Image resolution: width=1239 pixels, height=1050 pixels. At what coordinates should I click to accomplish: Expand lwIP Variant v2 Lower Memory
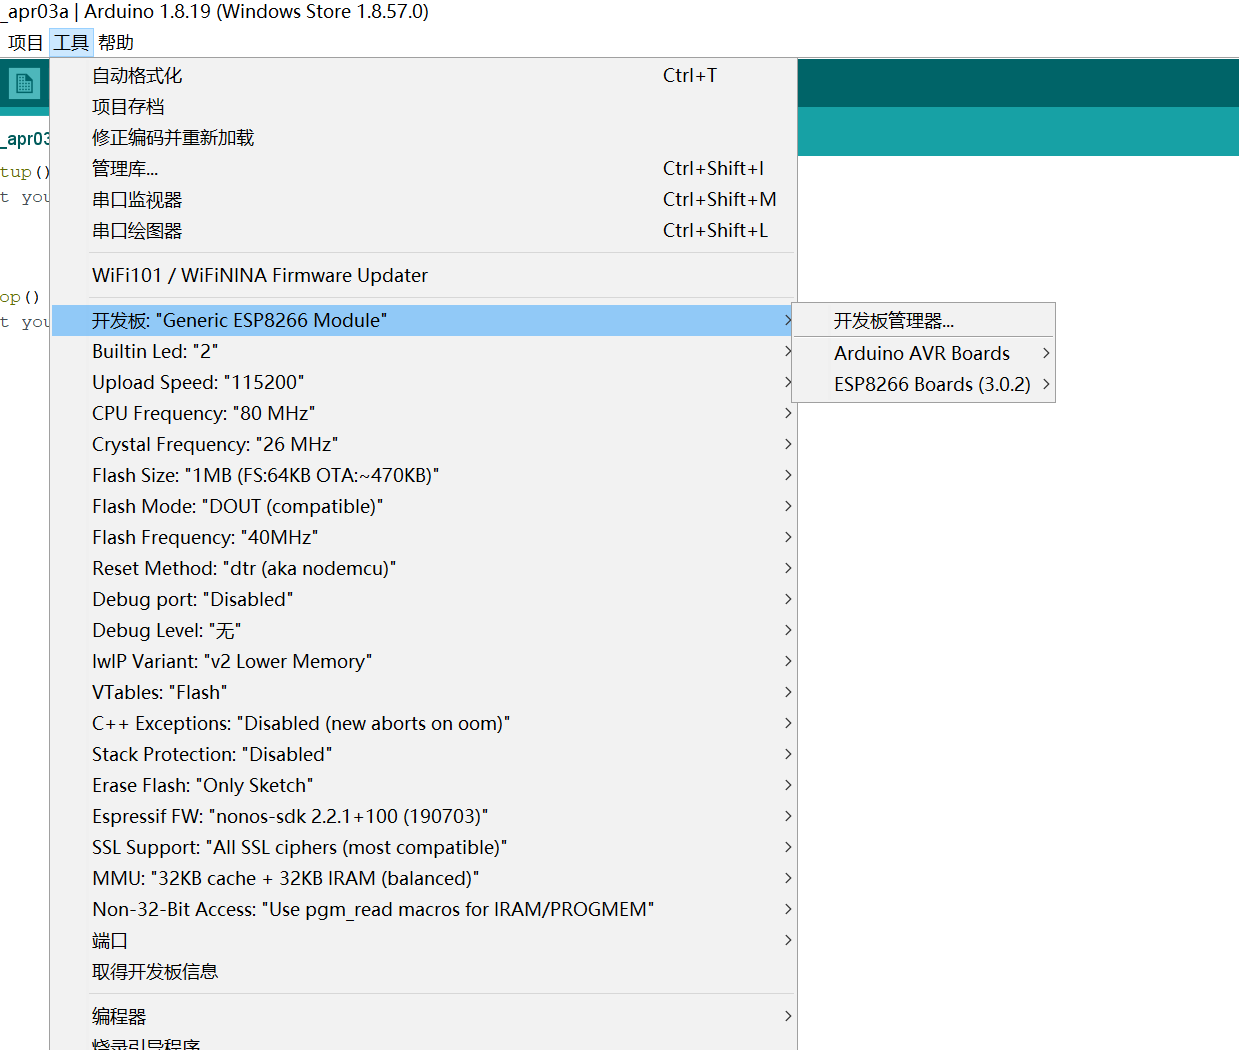(x=423, y=661)
